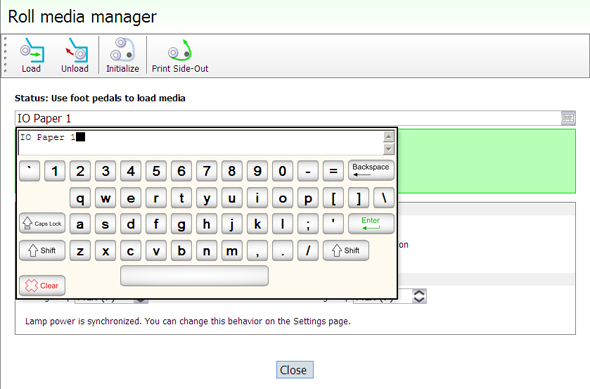Tap the number 5 key

click(x=156, y=171)
